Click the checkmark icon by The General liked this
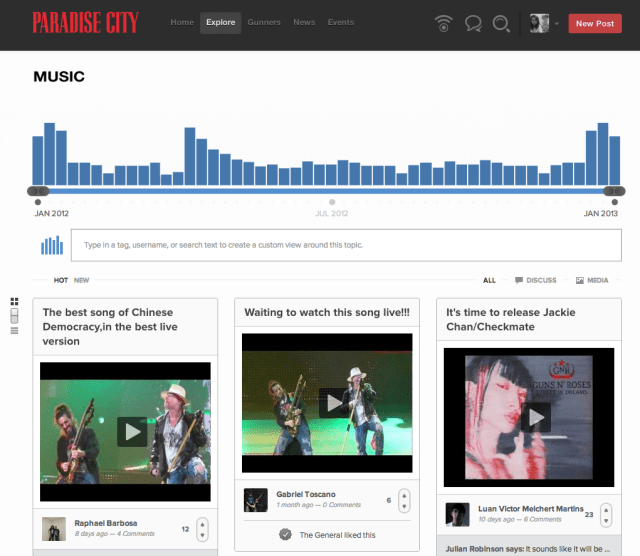This screenshot has height=556, width=640. pos(285,534)
